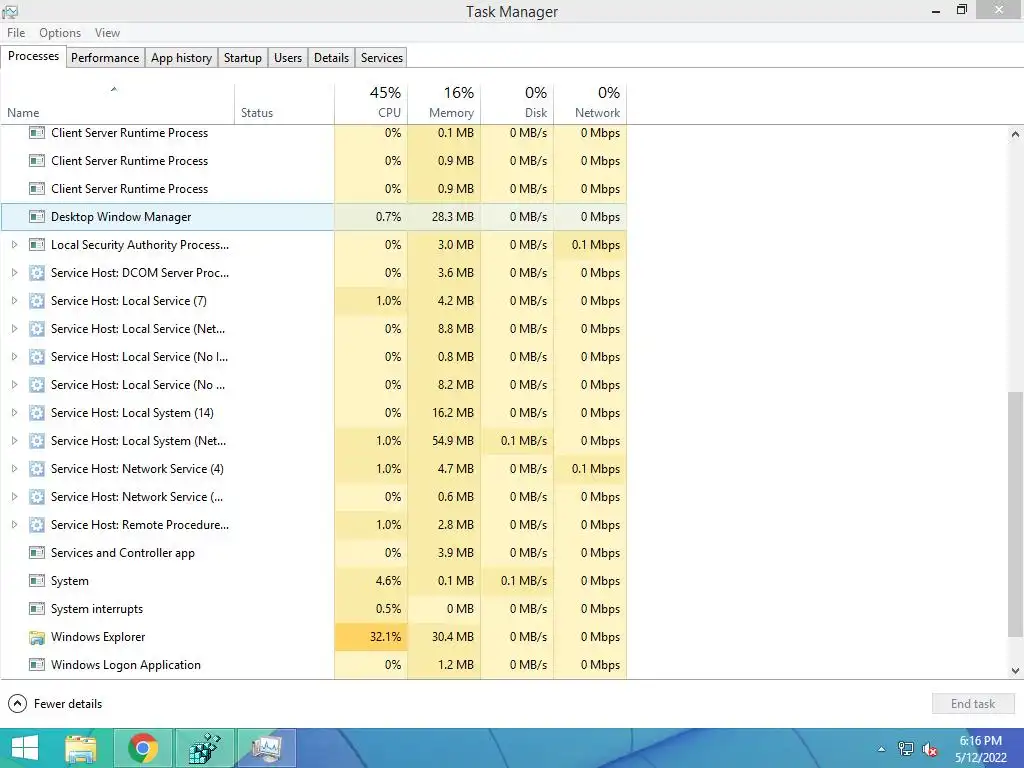This screenshot has width=1024, height=768.
Task: Expand Service Host: Local System (Net...) row
Action: pos(14,441)
